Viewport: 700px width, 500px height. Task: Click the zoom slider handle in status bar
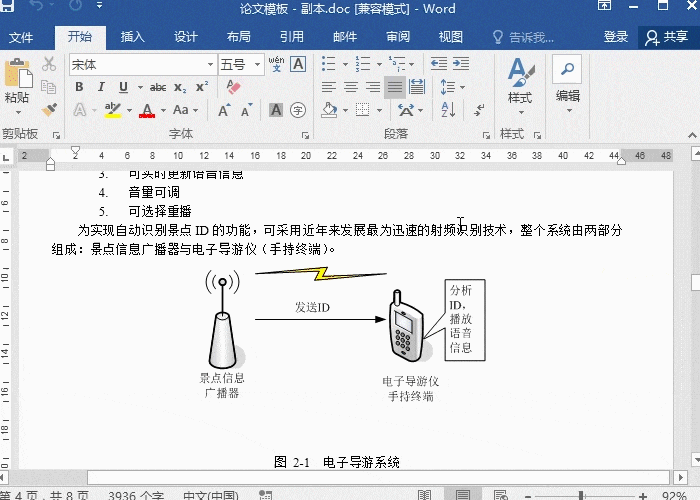tap(581, 496)
